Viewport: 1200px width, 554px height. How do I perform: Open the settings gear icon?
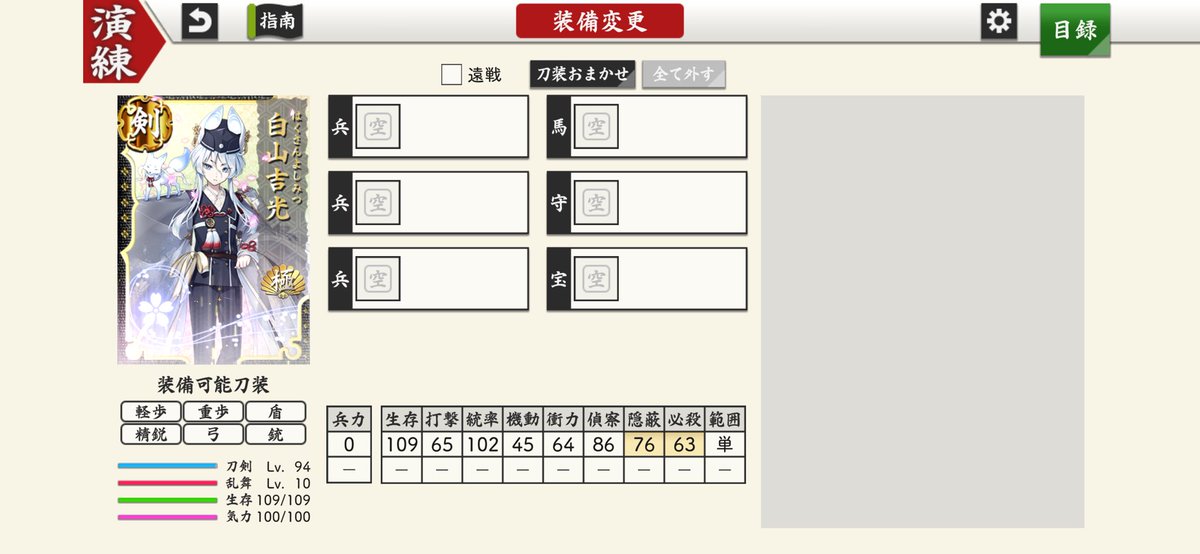tap(999, 21)
